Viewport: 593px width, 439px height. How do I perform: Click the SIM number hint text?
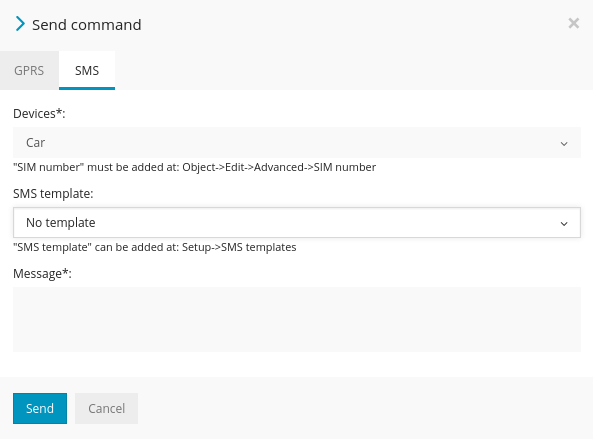click(x=194, y=167)
